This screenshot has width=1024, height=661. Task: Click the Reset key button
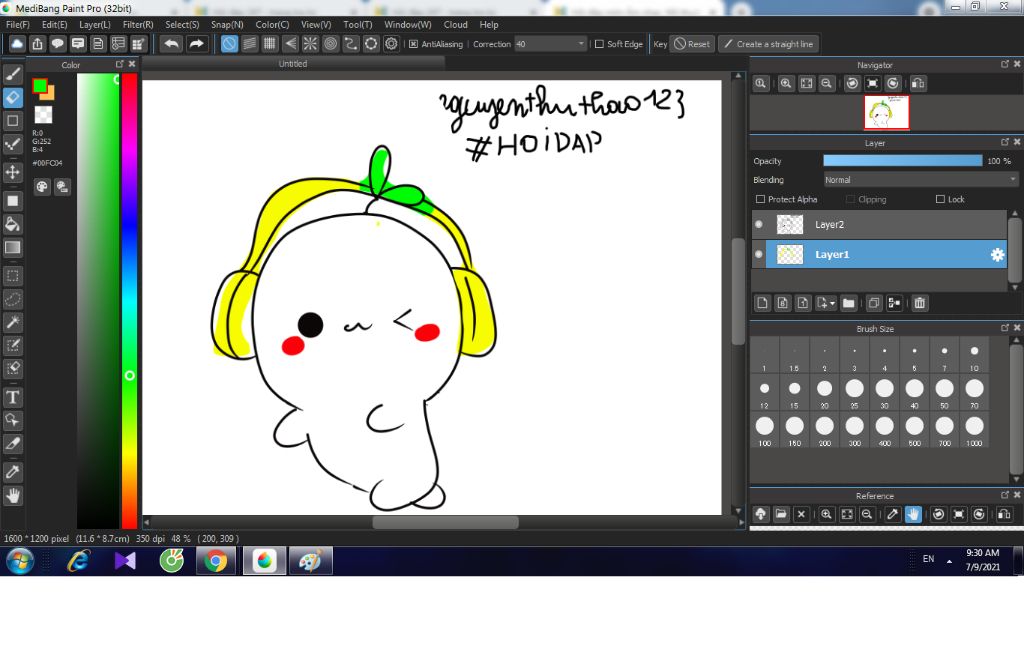point(692,44)
